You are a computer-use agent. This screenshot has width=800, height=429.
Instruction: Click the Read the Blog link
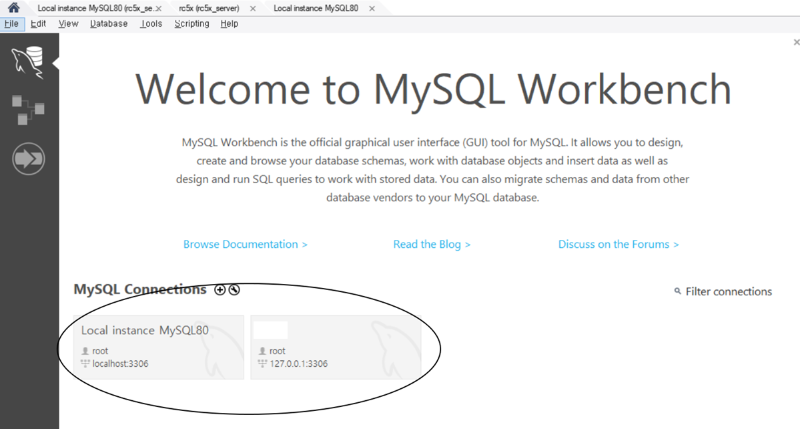[x=432, y=244]
